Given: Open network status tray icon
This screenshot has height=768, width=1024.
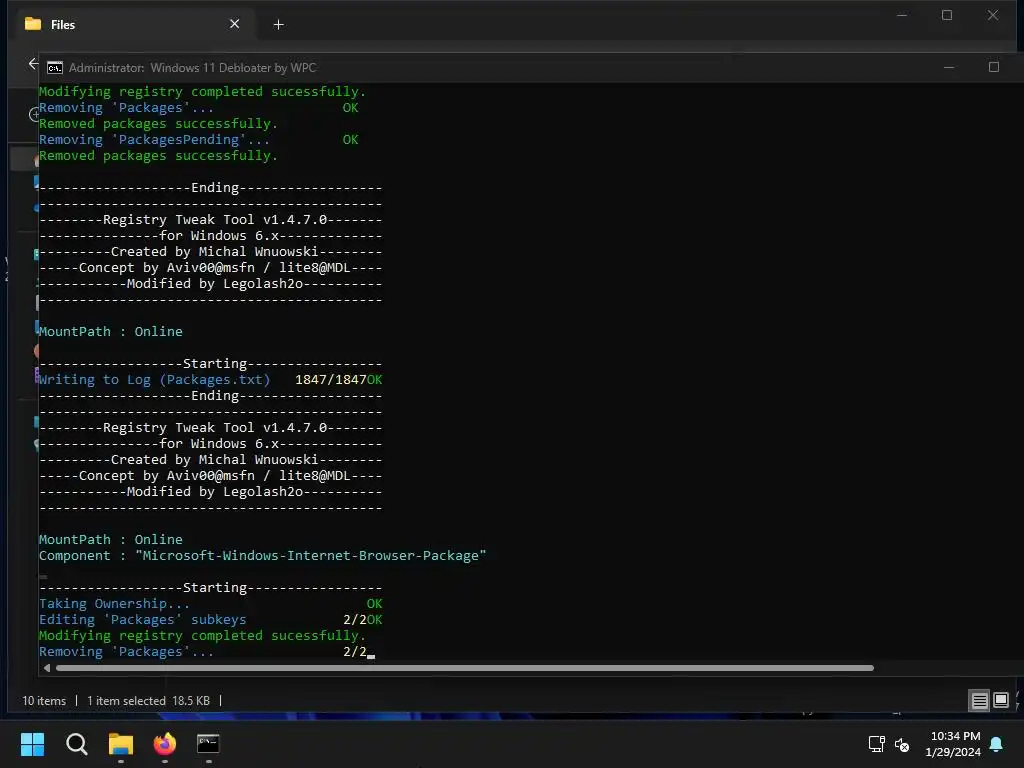Looking at the screenshot, I should (x=876, y=744).
